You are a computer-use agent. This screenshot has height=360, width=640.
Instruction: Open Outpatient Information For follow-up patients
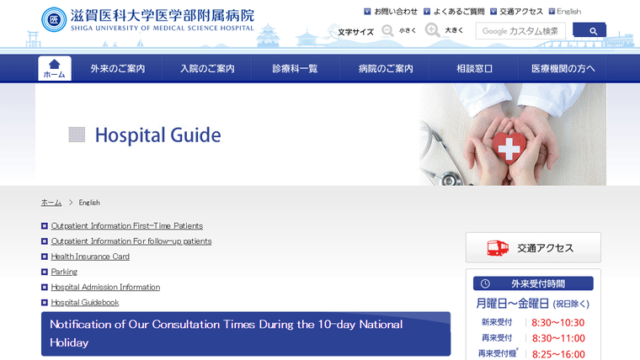pyautogui.click(x=131, y=241)
